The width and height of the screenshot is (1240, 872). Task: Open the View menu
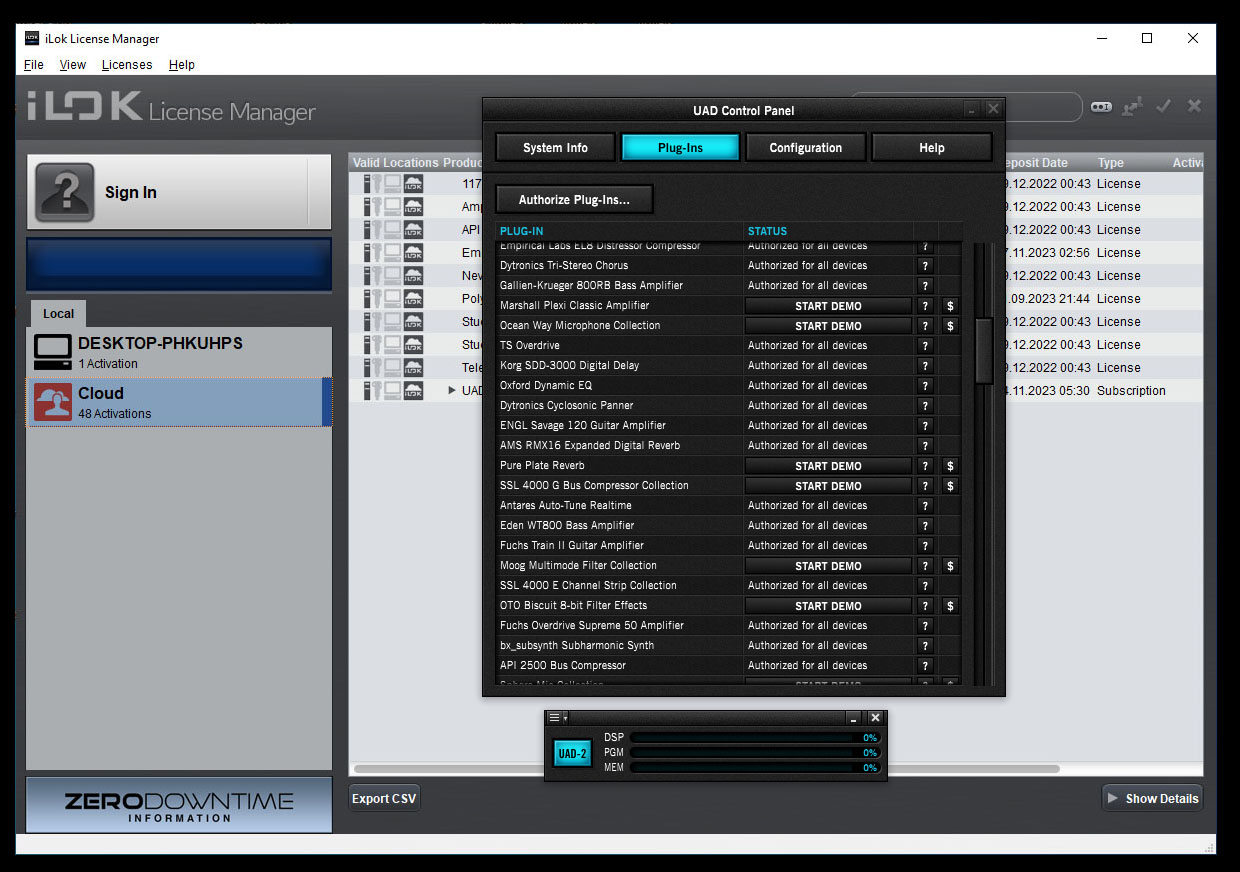click(x=73, y=65)
